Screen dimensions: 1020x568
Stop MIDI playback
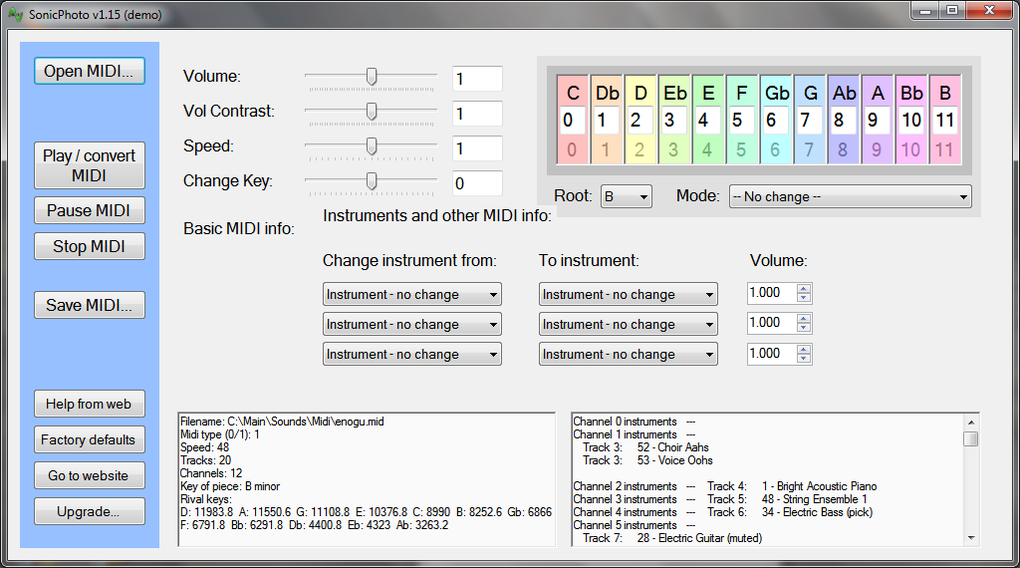[89, 247]
